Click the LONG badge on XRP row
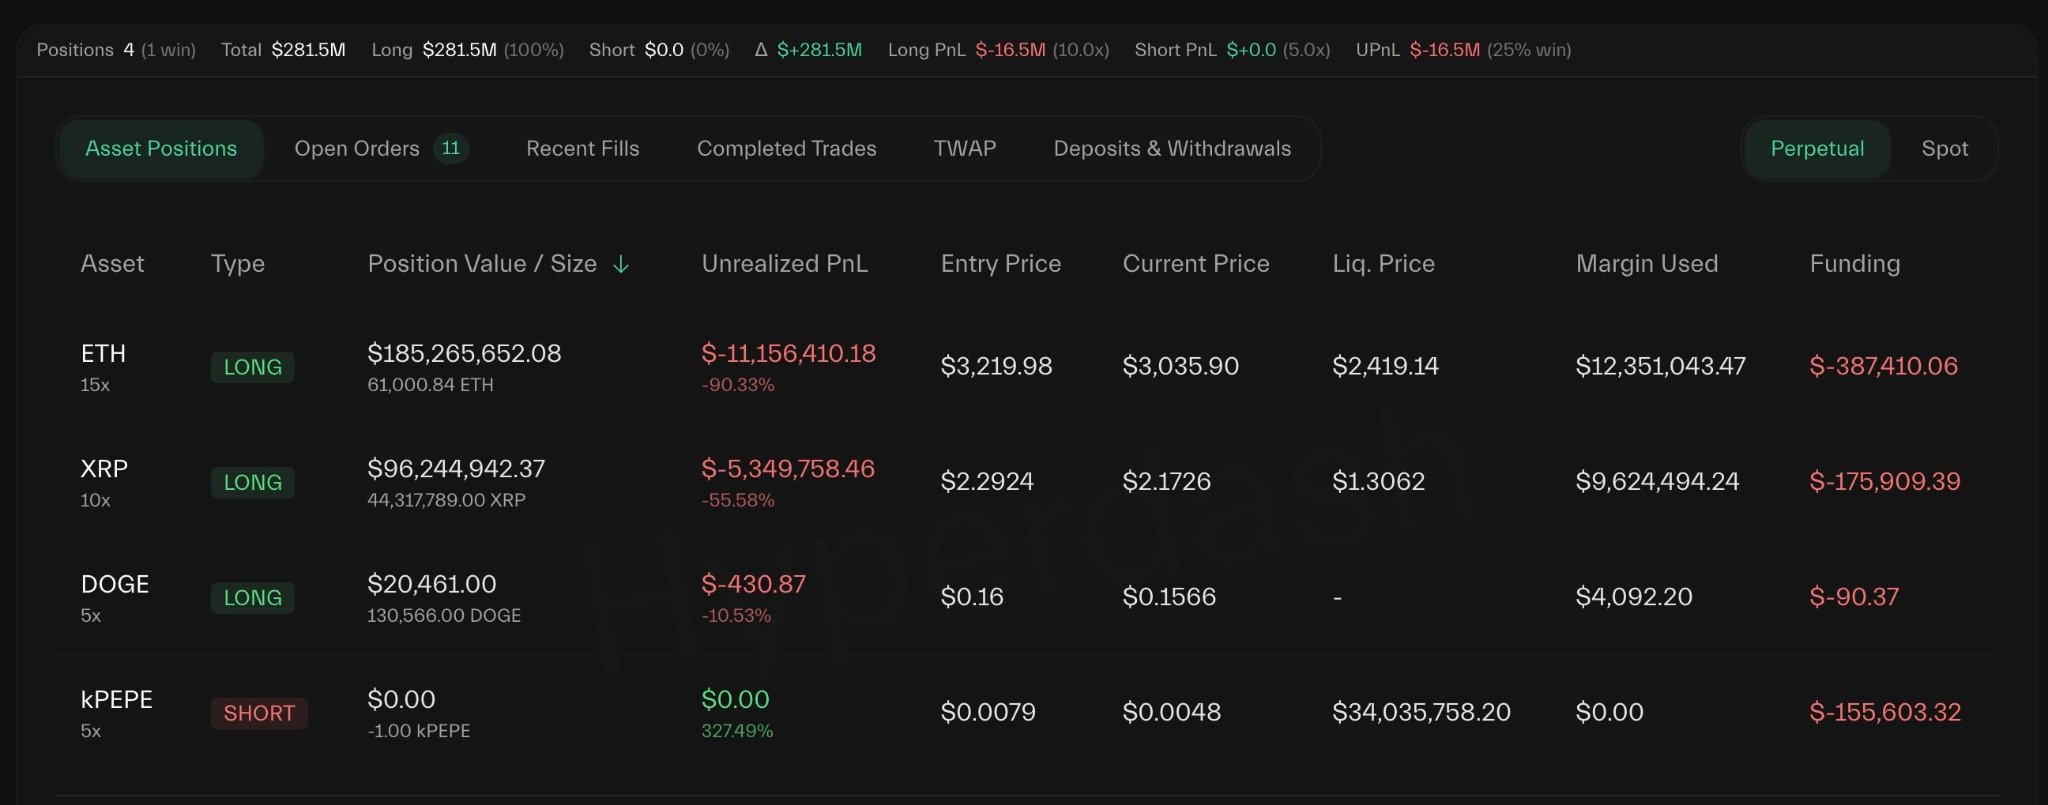 click(x=252, y=482)
